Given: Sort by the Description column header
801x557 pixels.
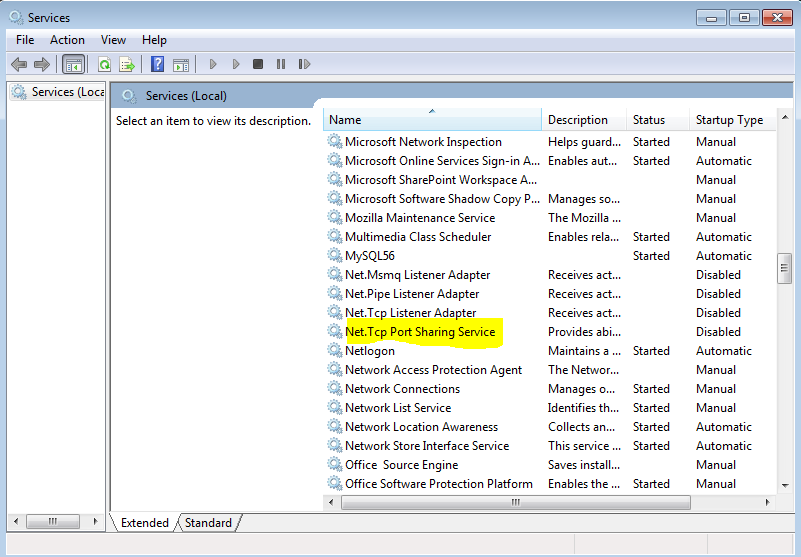Looking at the screenshot, I should click(x=584, y=120).
